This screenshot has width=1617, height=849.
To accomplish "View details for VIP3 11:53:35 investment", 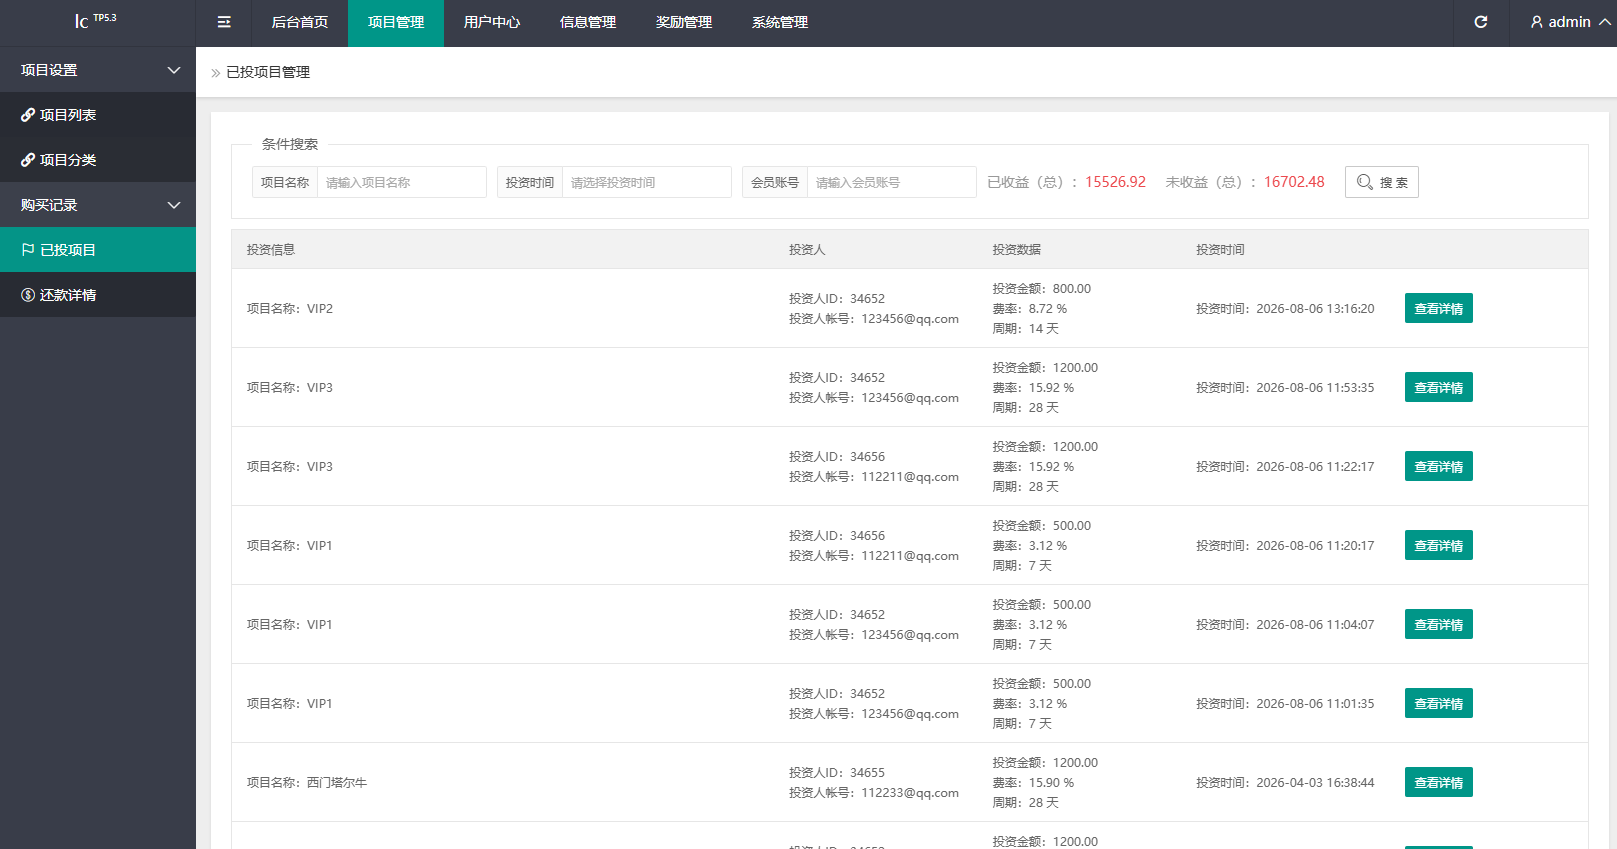I will 1438,387.
